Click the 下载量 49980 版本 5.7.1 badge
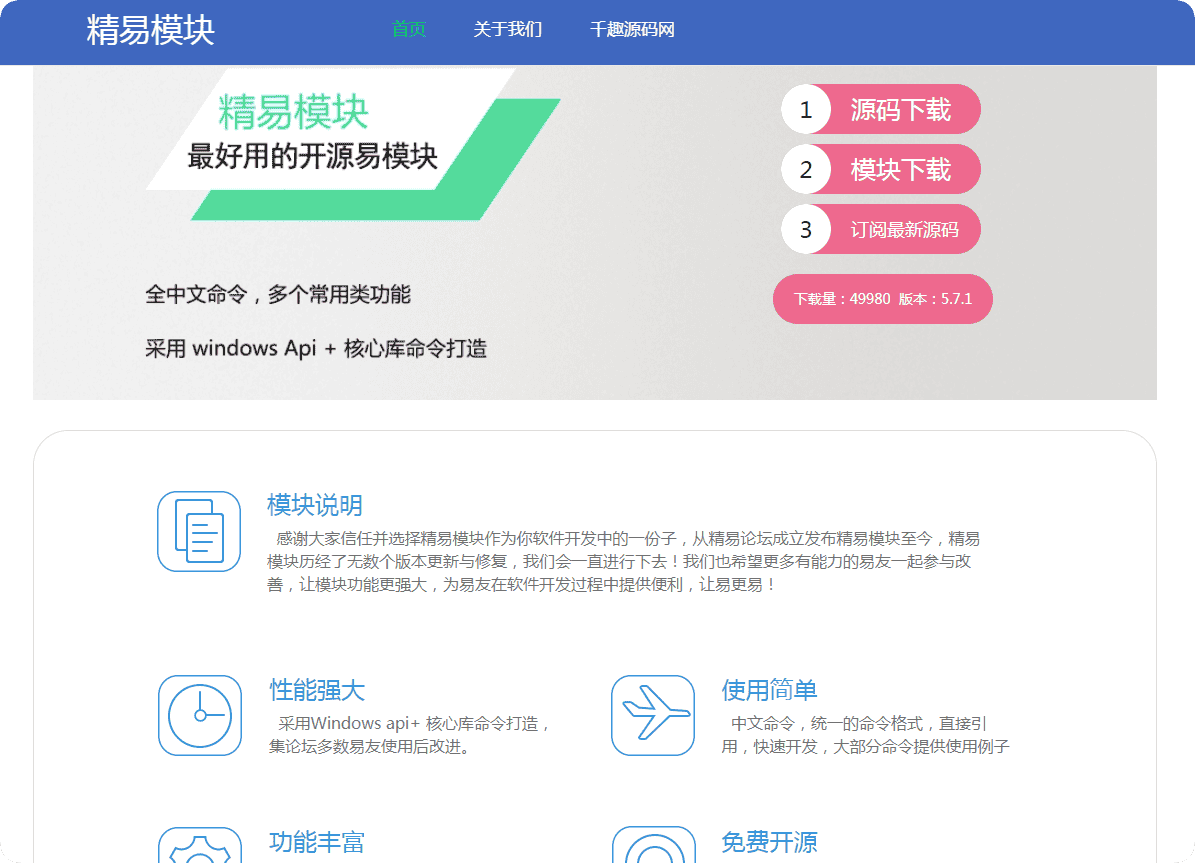1195x863 pixels. 882,298
